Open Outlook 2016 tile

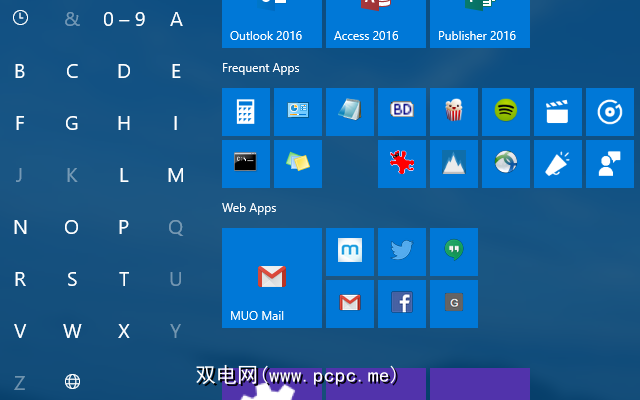pyautogui.click(x=272, y=24)
